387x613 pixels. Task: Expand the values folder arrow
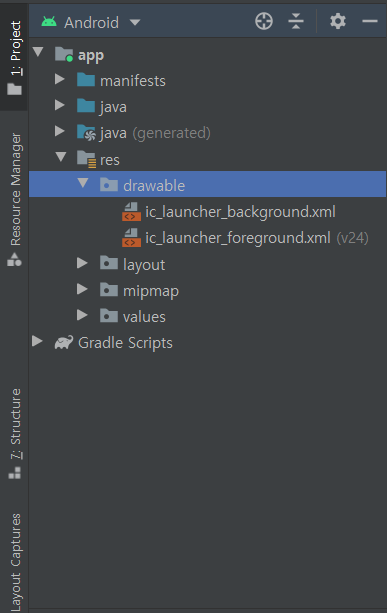tap(82, 315)
